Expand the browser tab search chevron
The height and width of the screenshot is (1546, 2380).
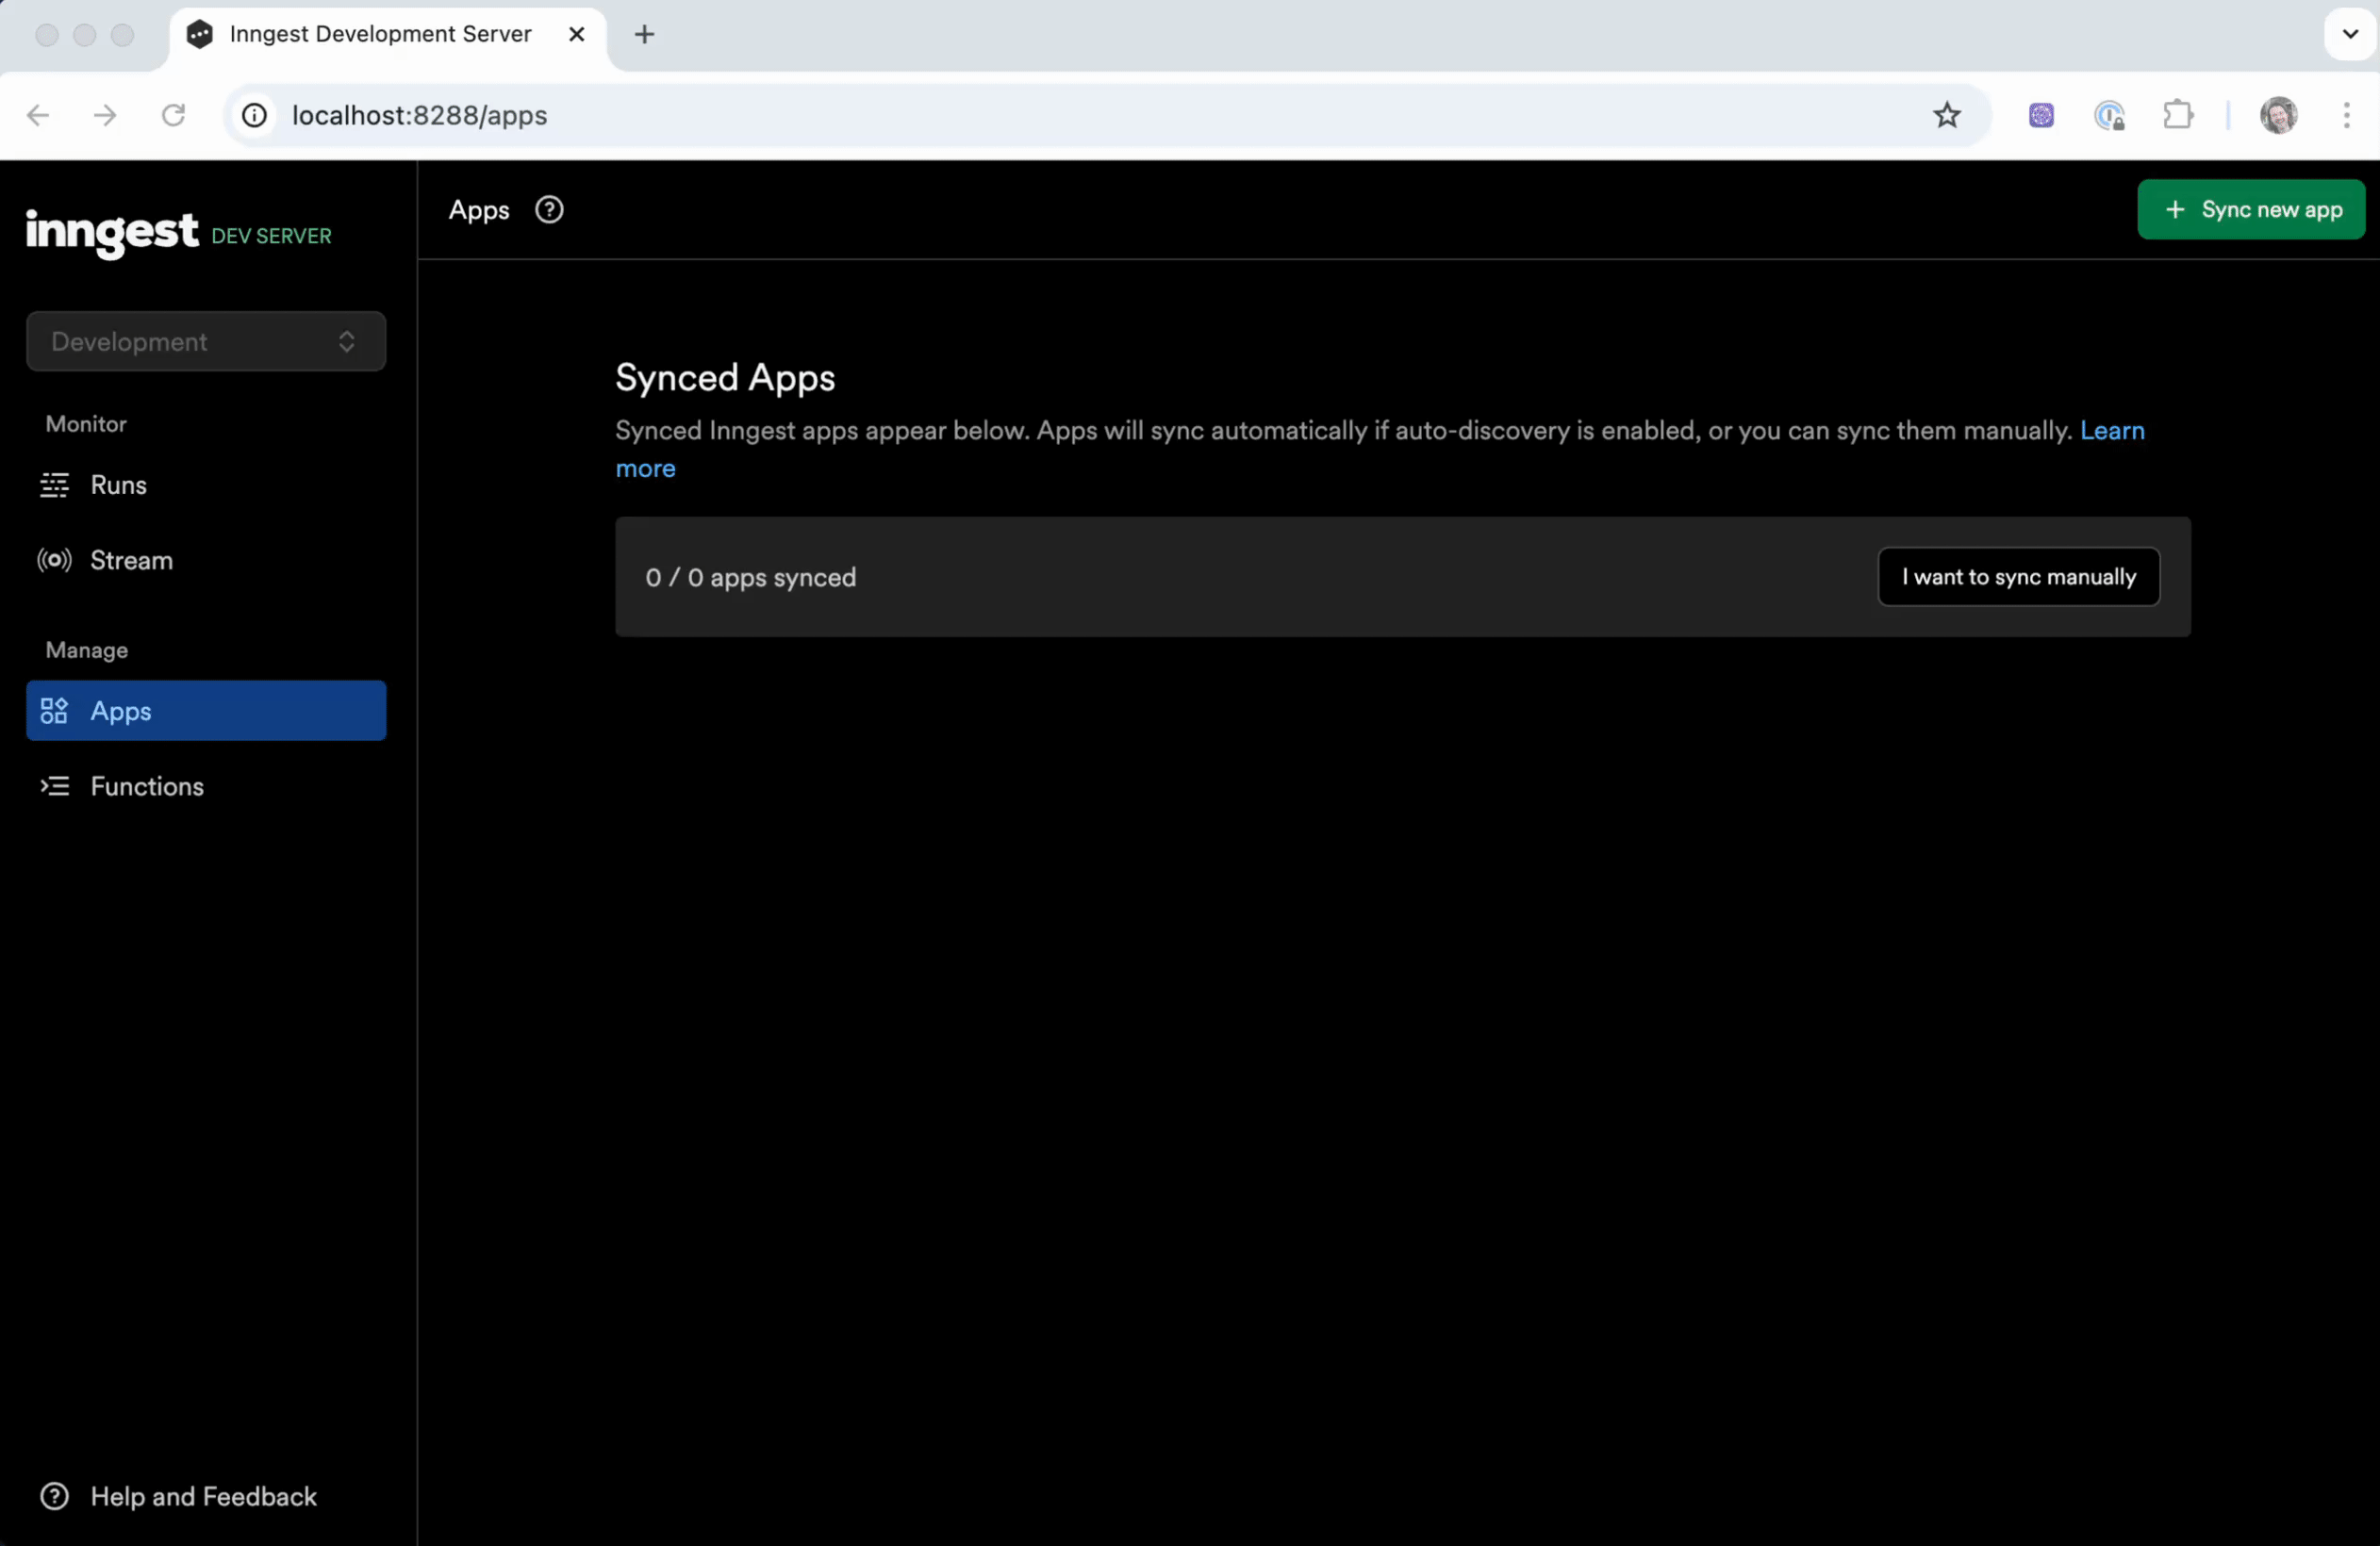[x=2349, y=33]
